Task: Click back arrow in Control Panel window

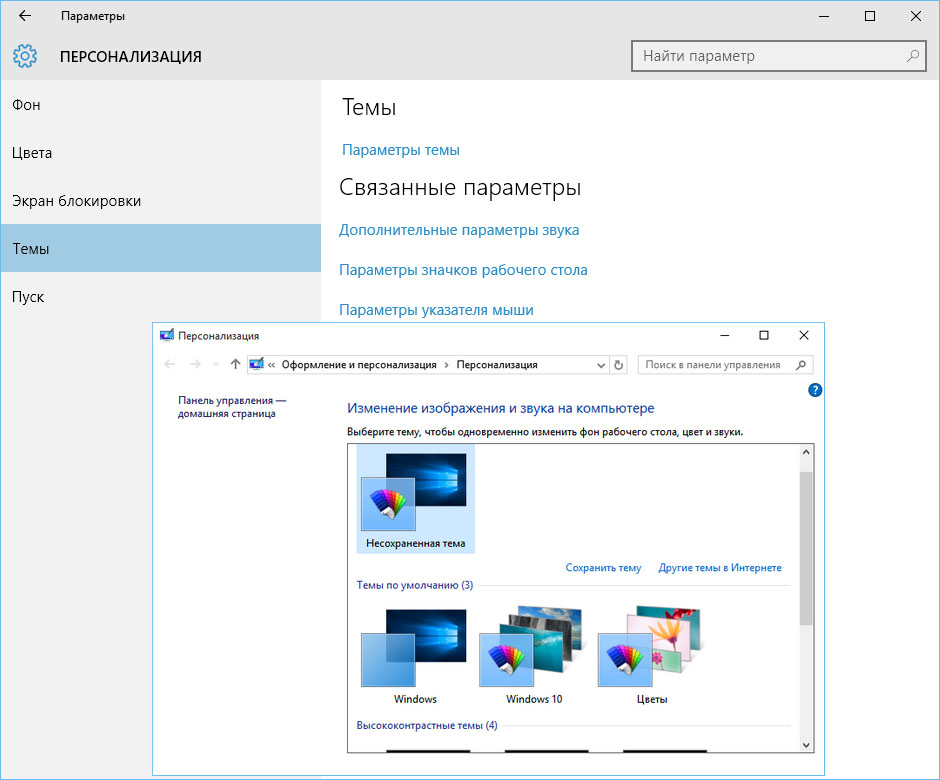Action: pyautogui.click(x=170, y=364)
